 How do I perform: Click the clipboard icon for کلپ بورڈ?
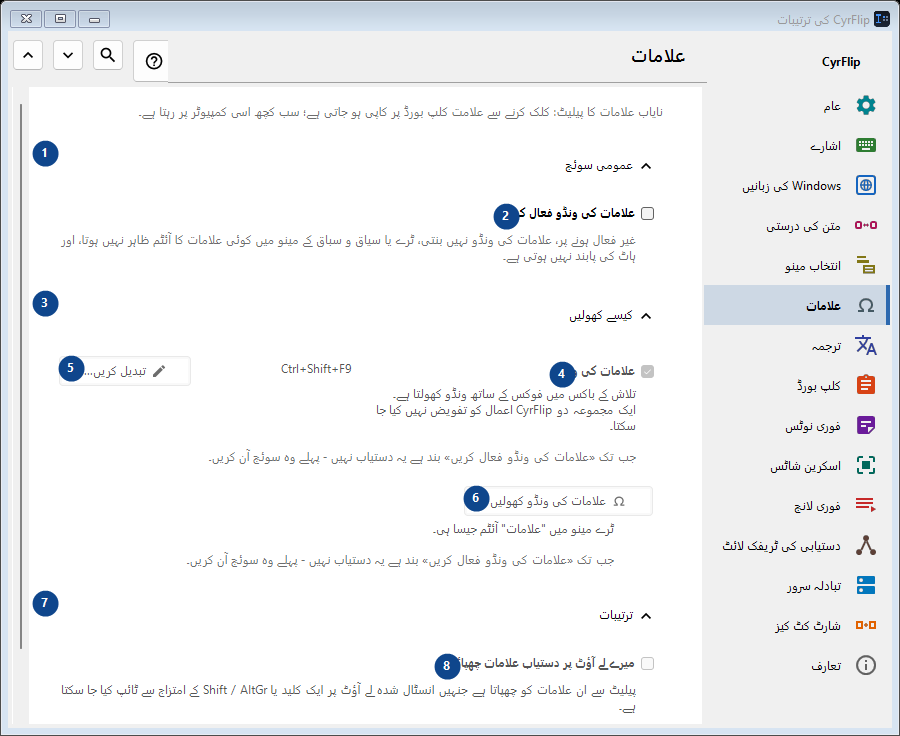(x=866, y=385)
